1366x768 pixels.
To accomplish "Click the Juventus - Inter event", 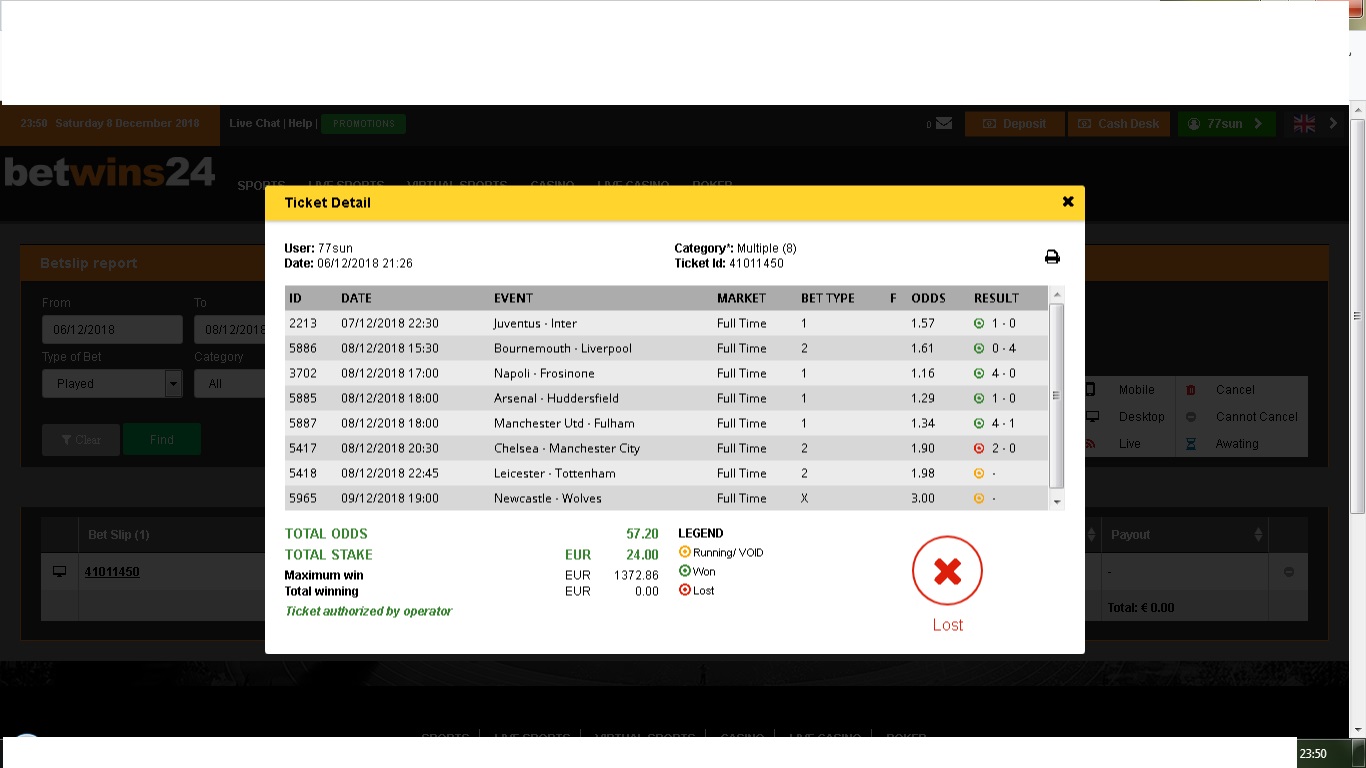I will point(535,323).
